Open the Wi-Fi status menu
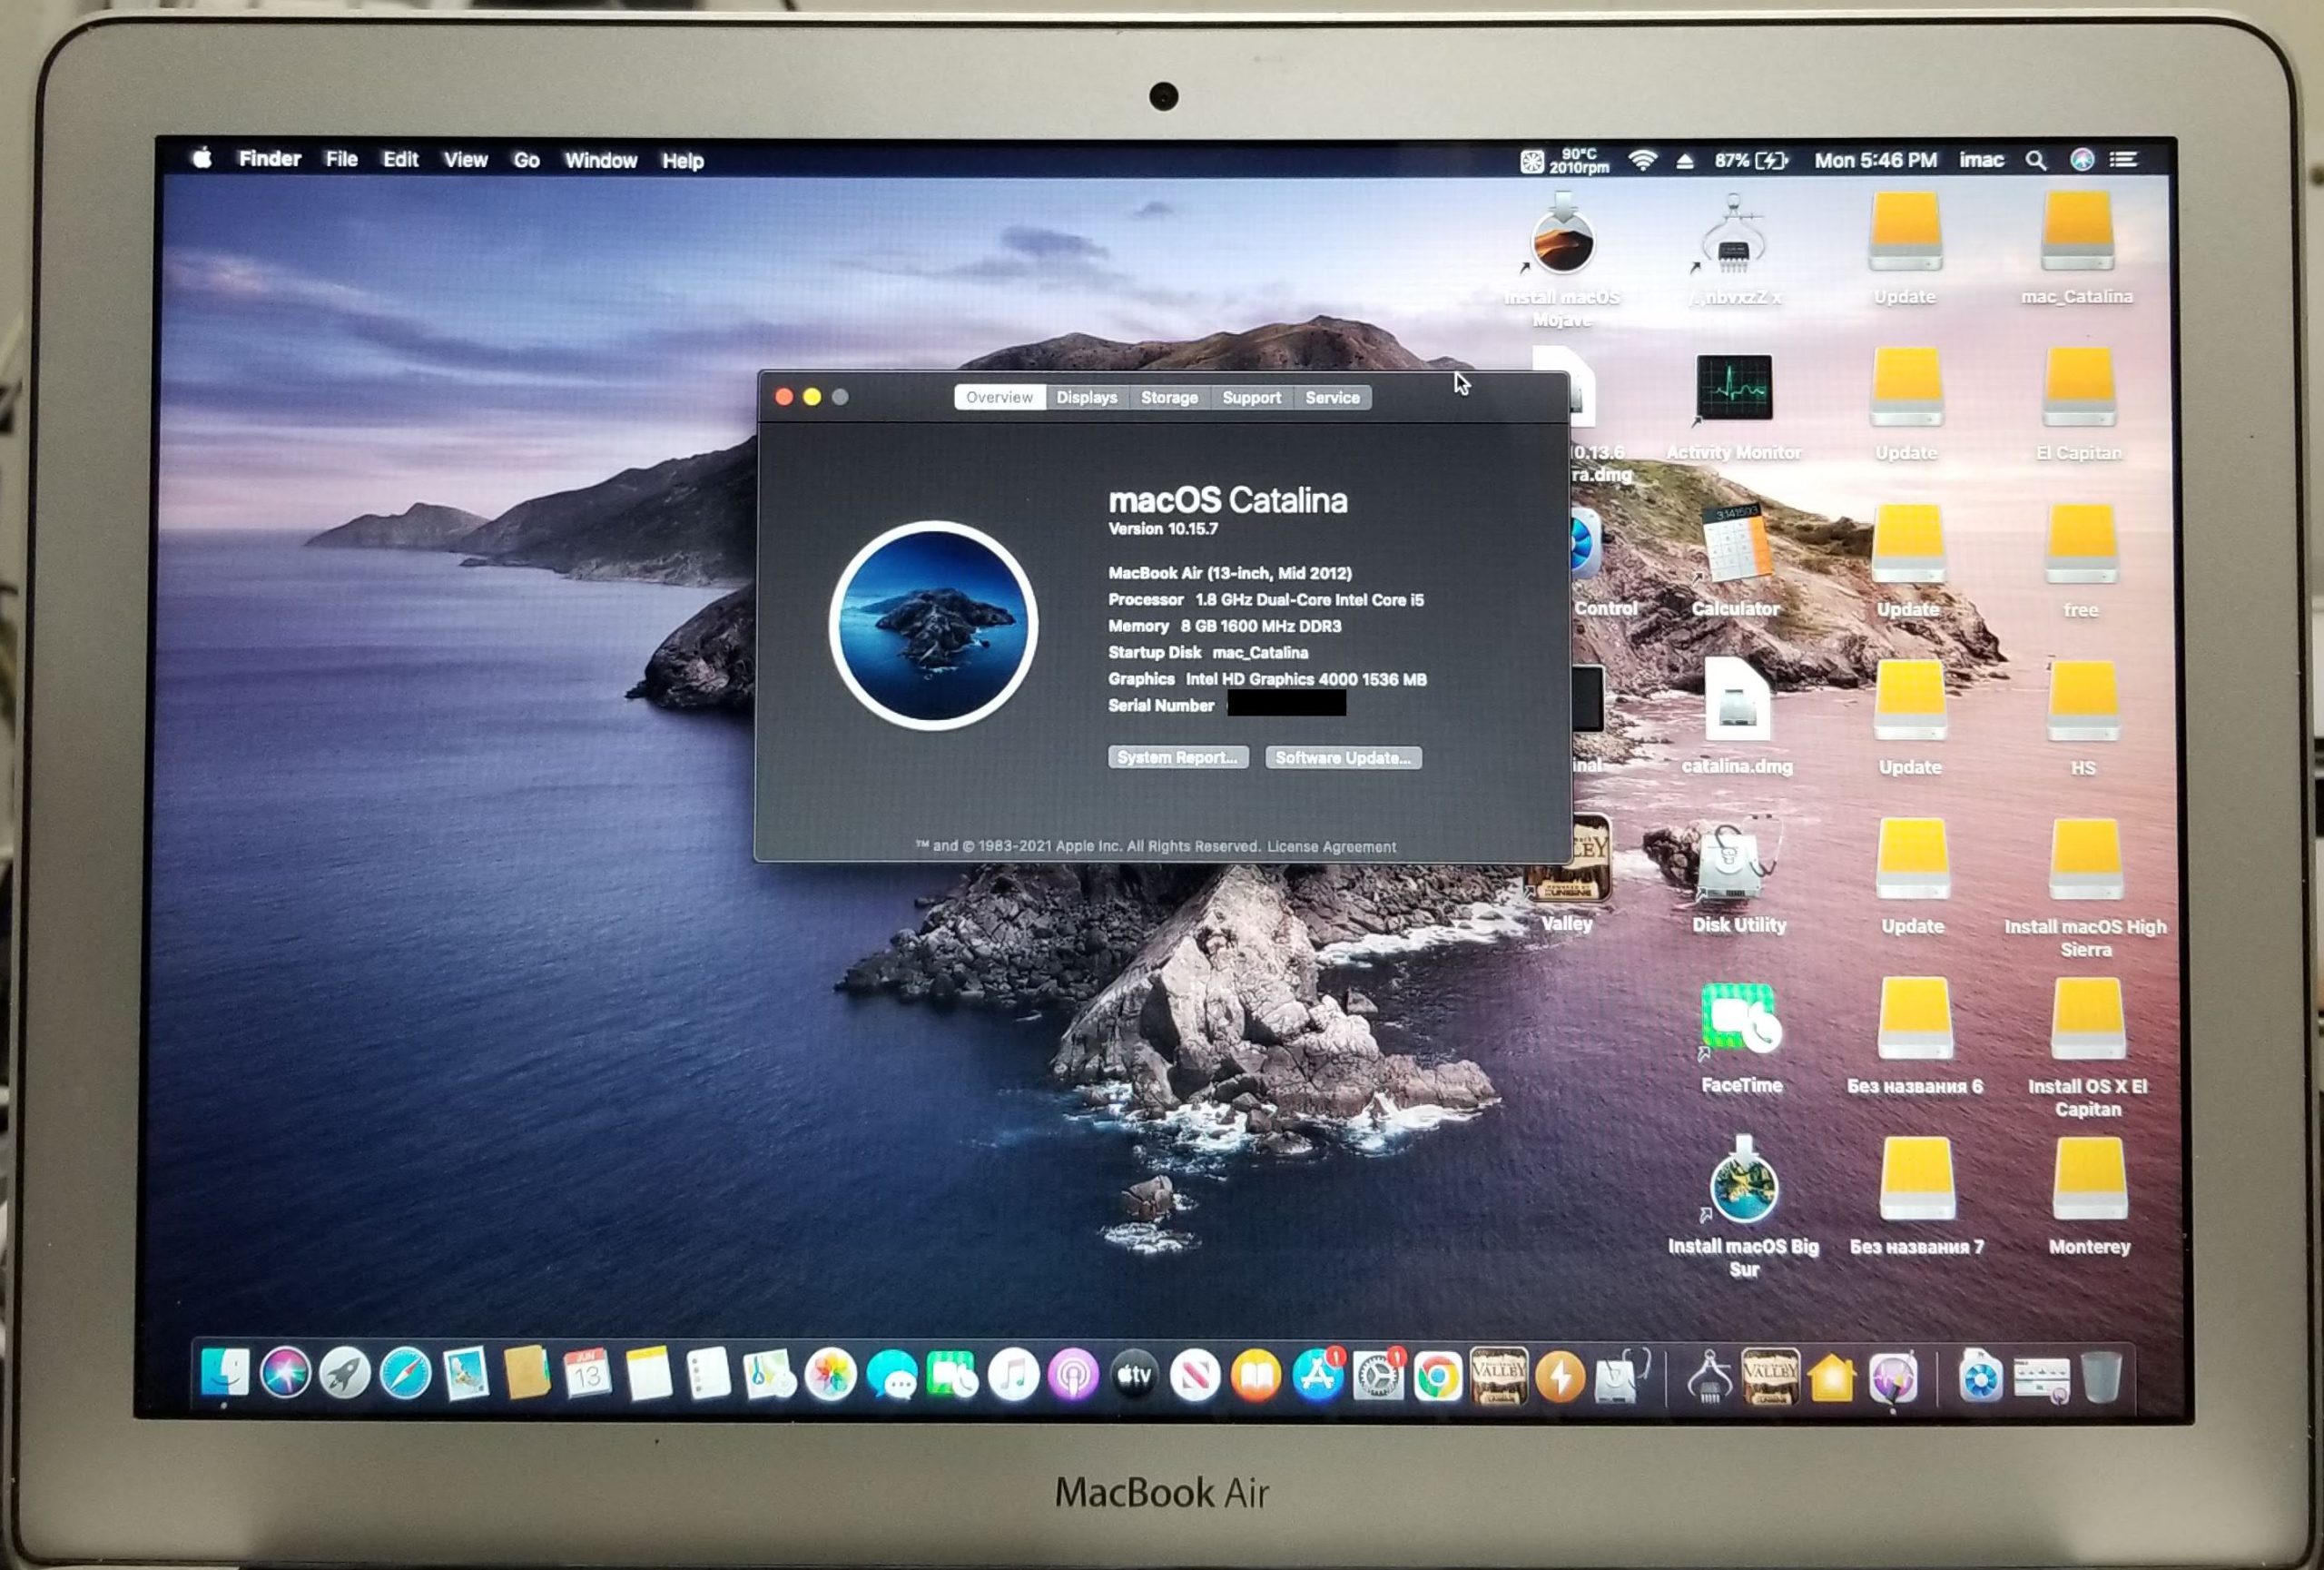The height and width of the screenshot is (1570, 2324). 1642,160
